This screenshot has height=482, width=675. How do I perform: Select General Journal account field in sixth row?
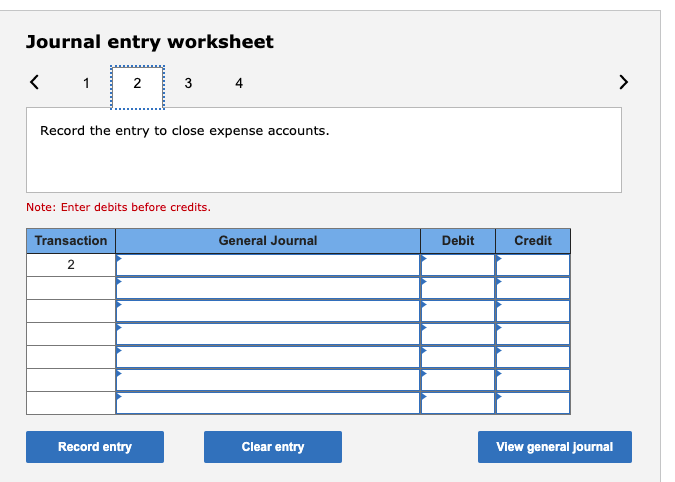(x=268, y=380)
